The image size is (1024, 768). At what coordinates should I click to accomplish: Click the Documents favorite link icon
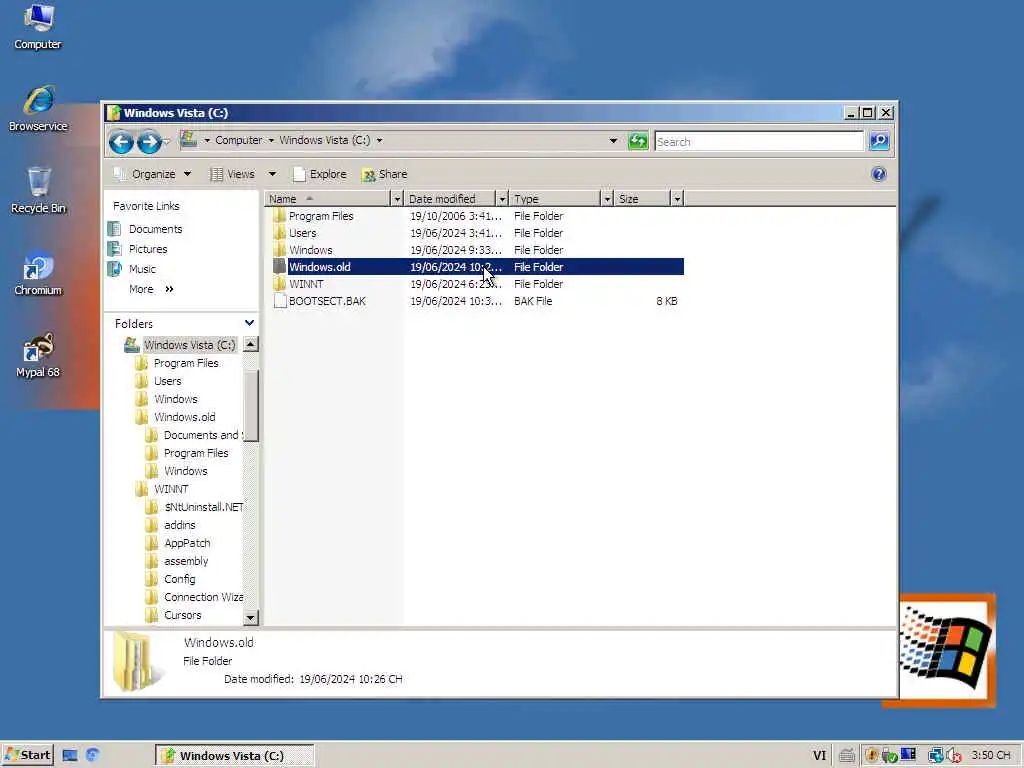pos(115,229)
